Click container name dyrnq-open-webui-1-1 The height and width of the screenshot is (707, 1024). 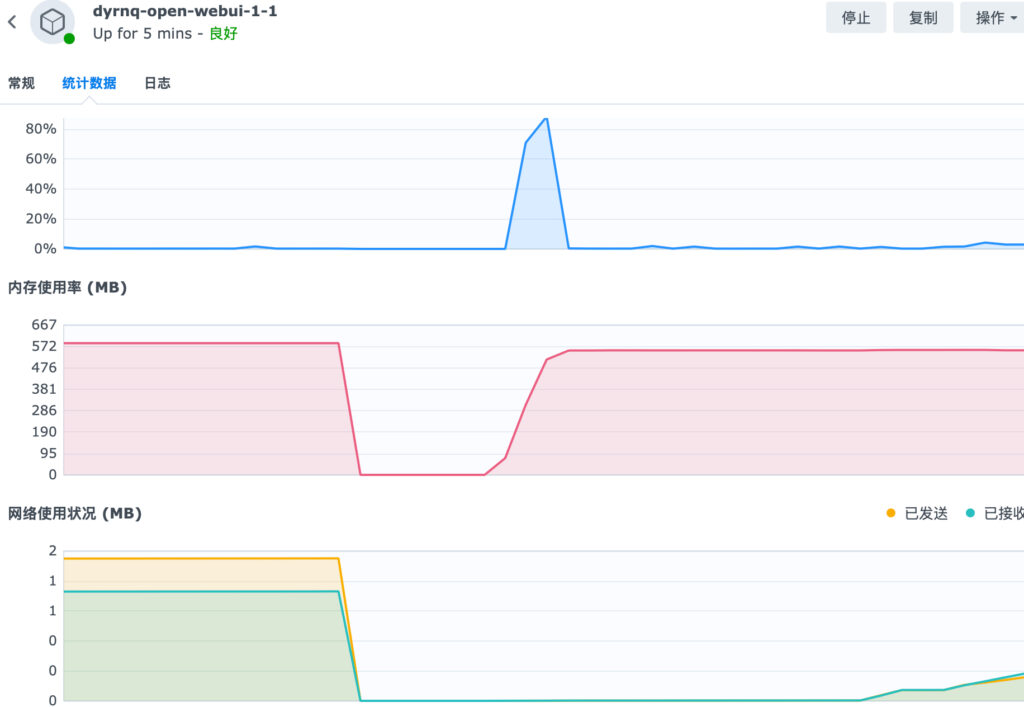[185, 11]
